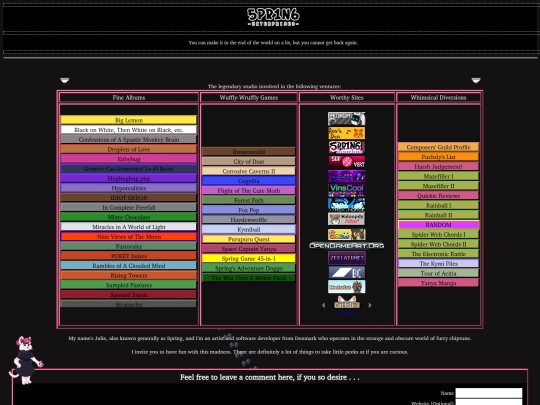This screenshot has width=540, height=405.
Task: Select the Worthy Sites column header
Action: tap(346, 97)
